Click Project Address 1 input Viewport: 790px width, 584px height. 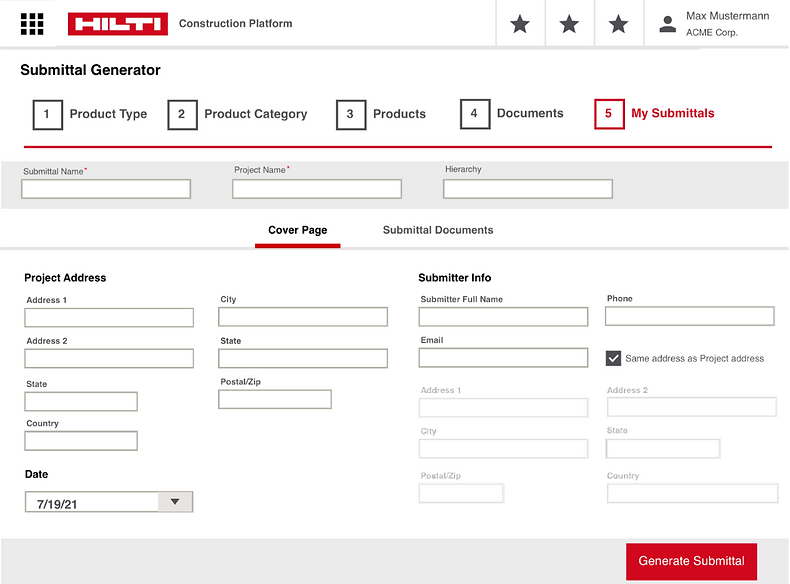(109, 317)
